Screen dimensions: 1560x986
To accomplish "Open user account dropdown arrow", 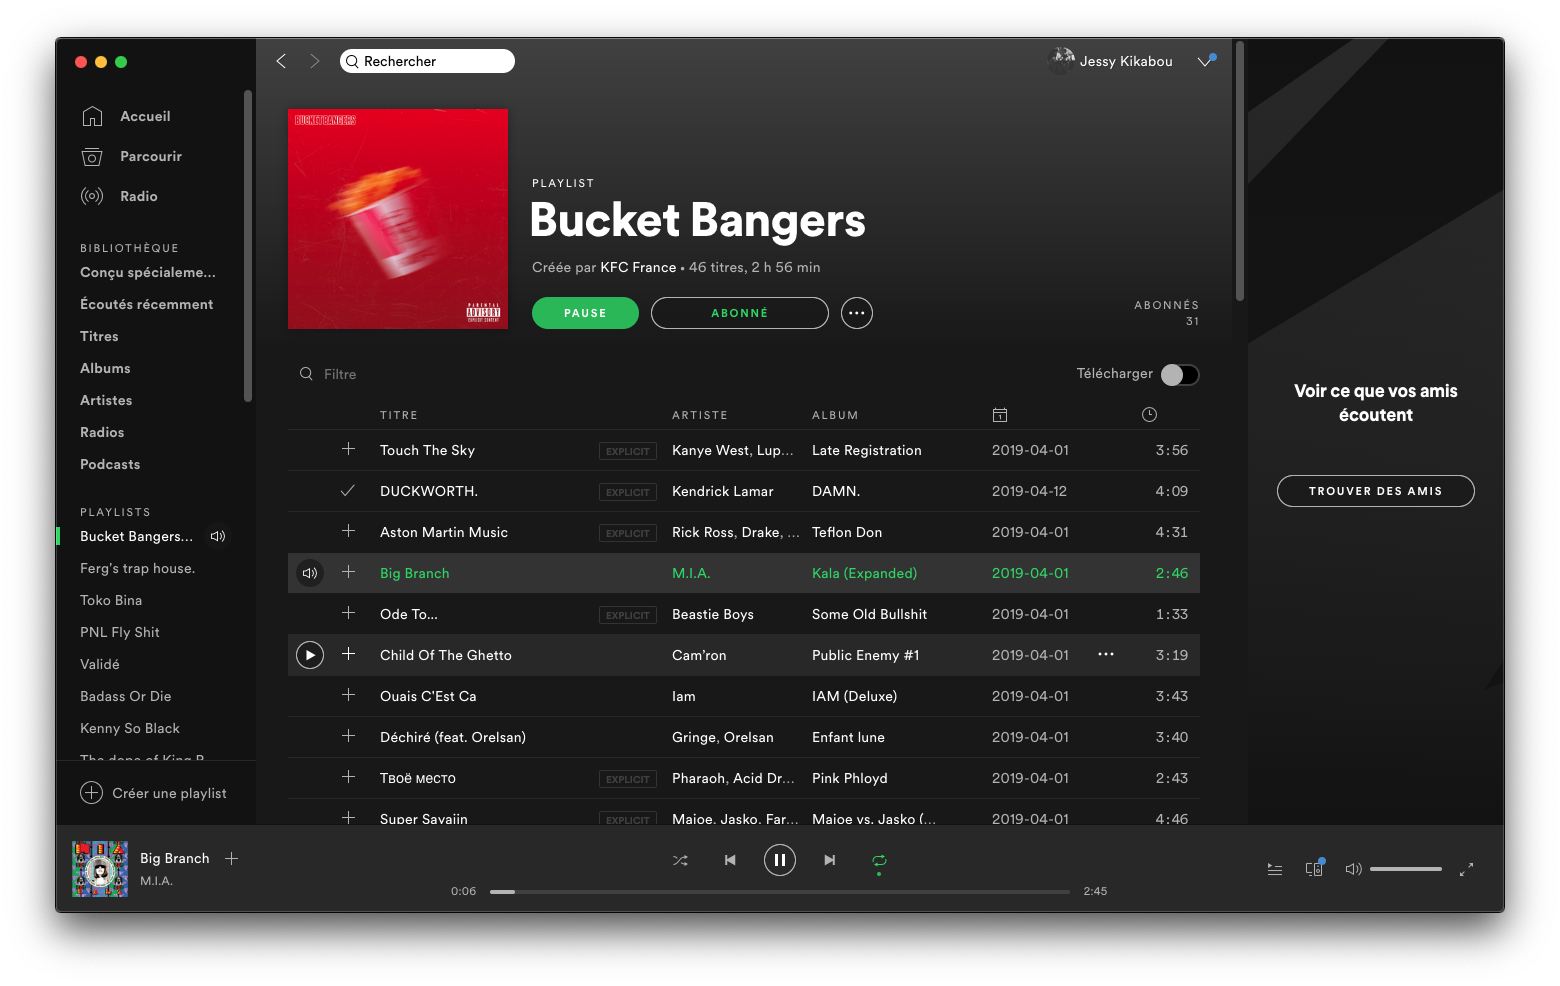I will (1205, 61).
